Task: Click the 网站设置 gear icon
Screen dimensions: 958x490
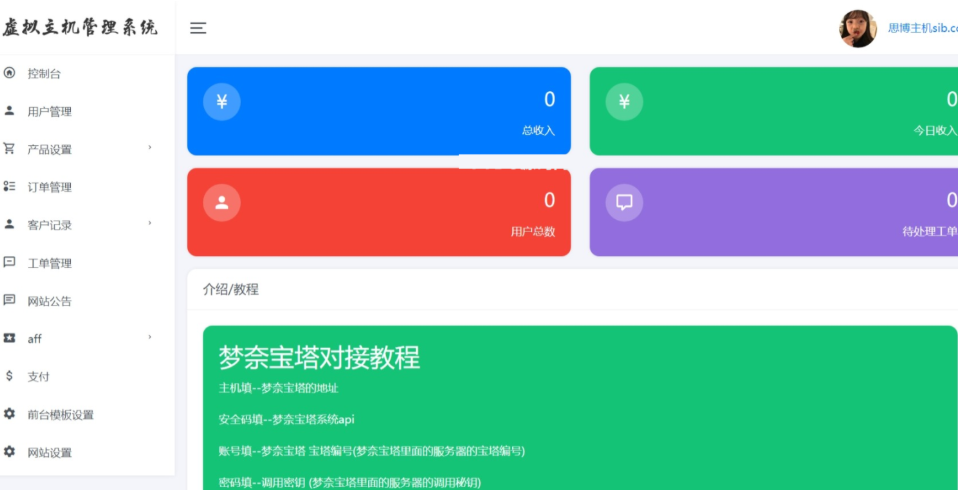Action: coord(9,452)
